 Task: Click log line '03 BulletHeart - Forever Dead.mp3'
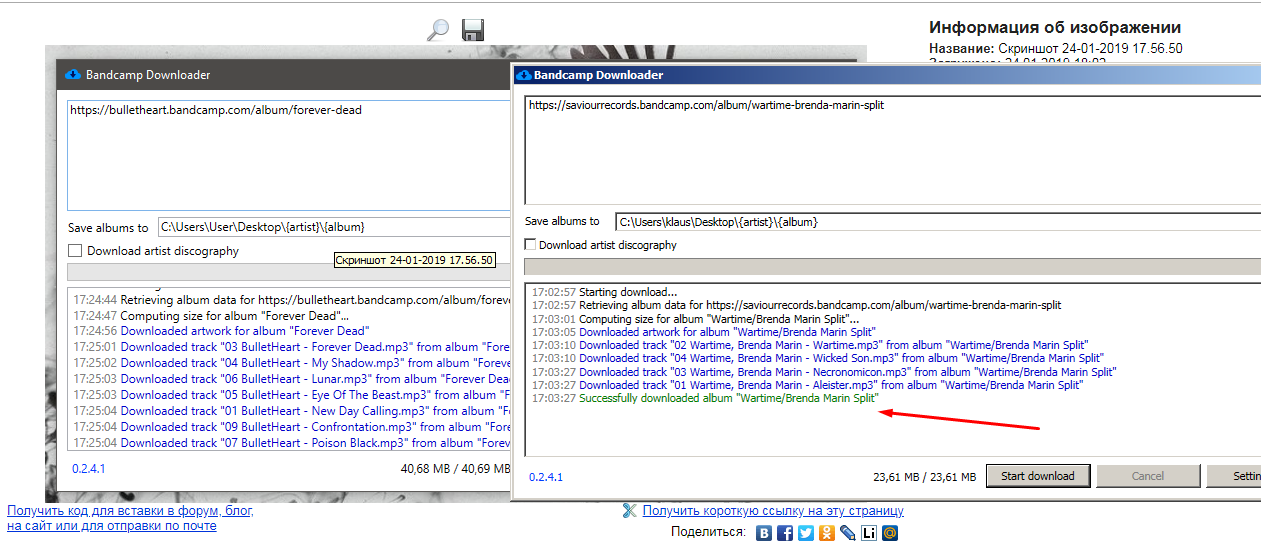click(291, 347)
